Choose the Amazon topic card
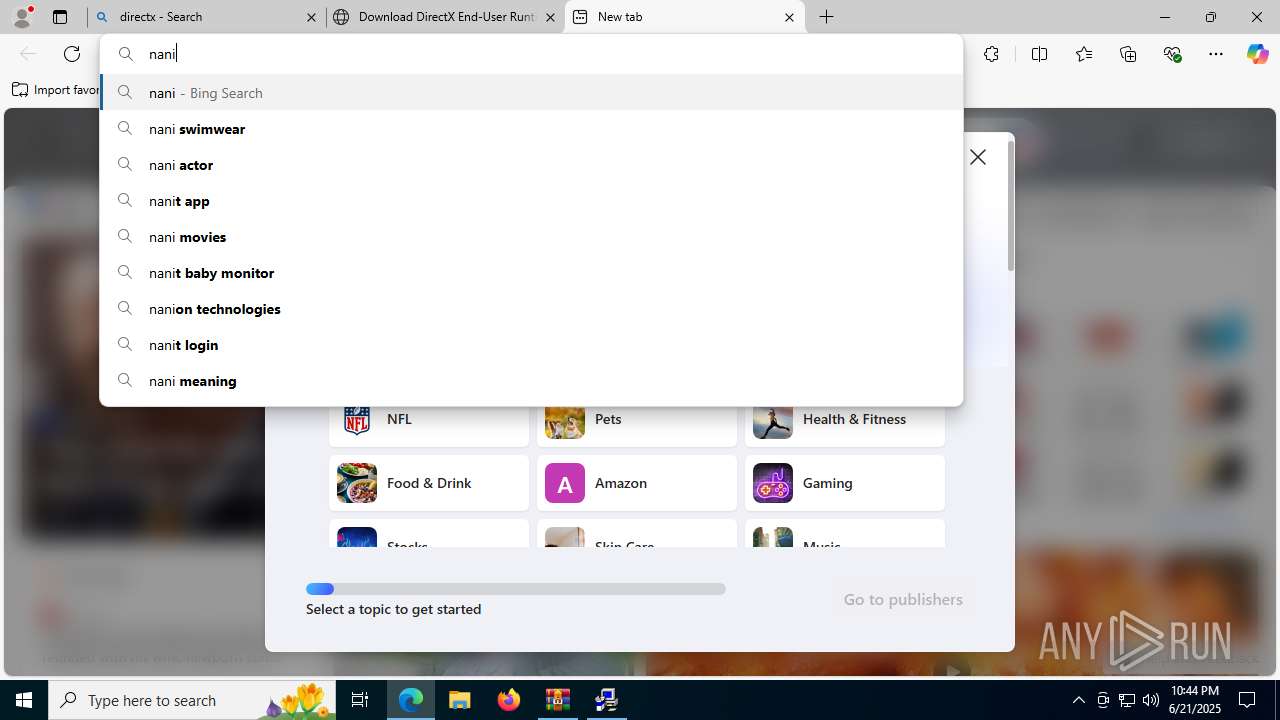This screenshot has height=720, width=1280. click(x=637, y=483)
